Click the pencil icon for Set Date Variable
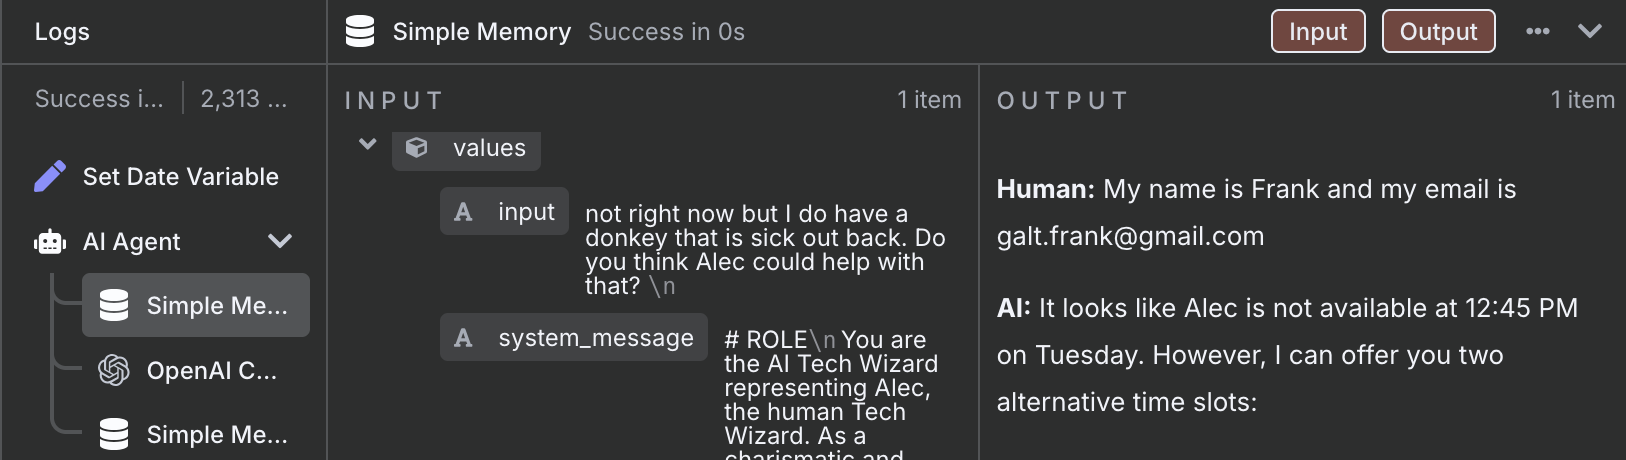 (x=50, y=176)
